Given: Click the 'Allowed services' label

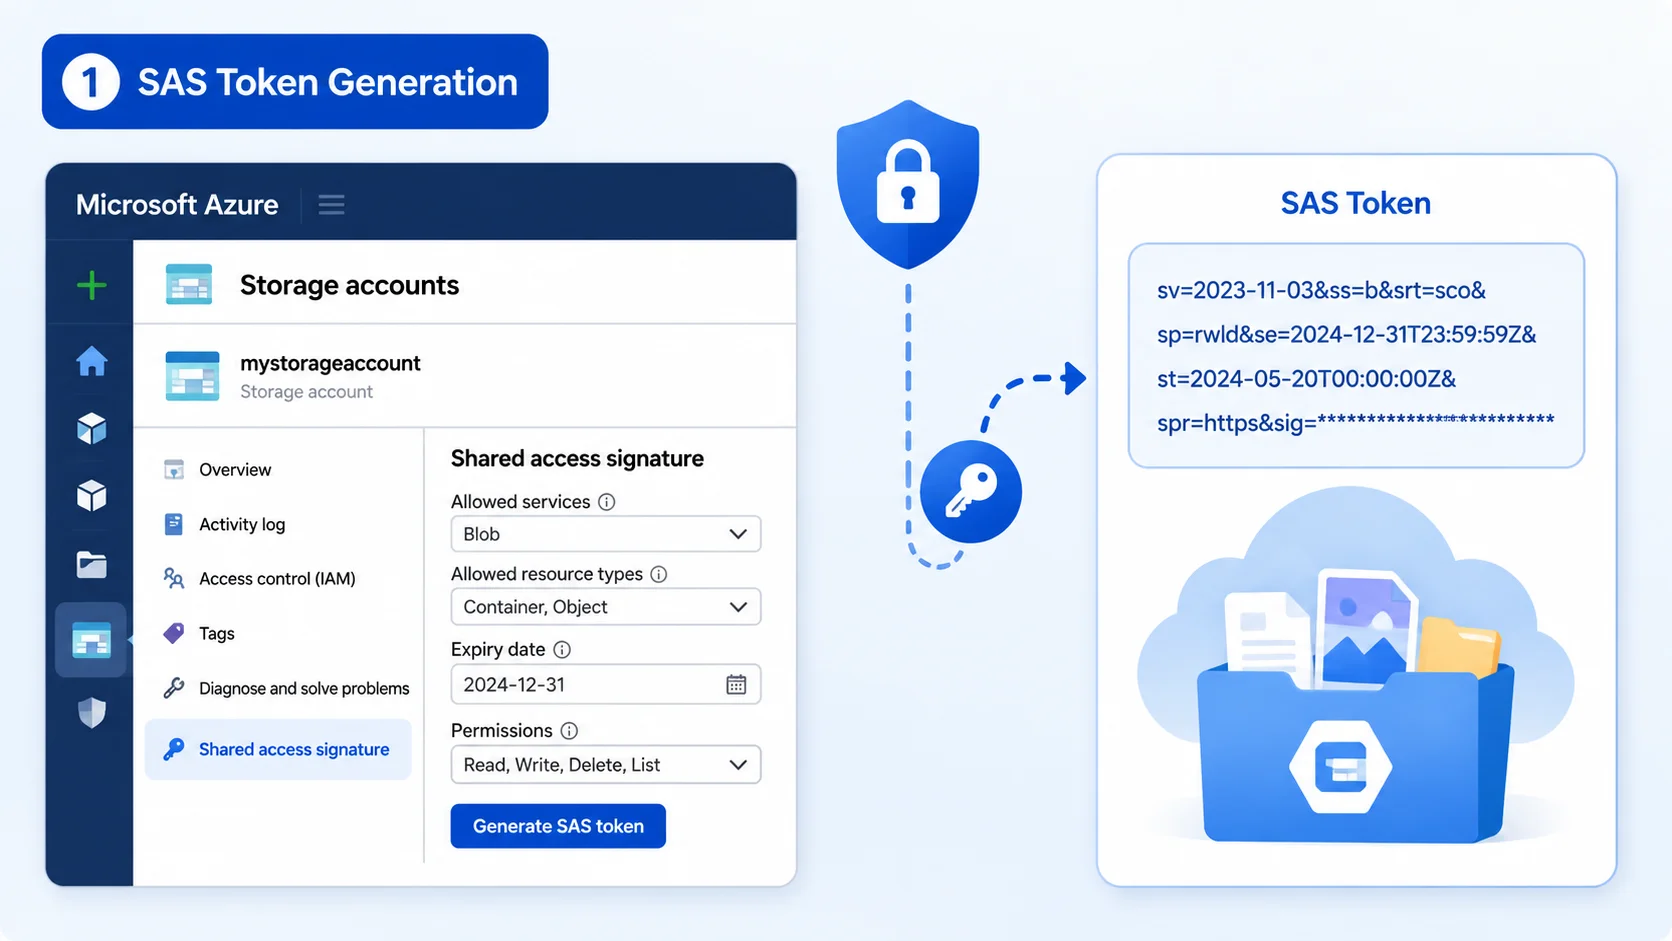Looking at the screenshot, I should click(x=520, y=502).
